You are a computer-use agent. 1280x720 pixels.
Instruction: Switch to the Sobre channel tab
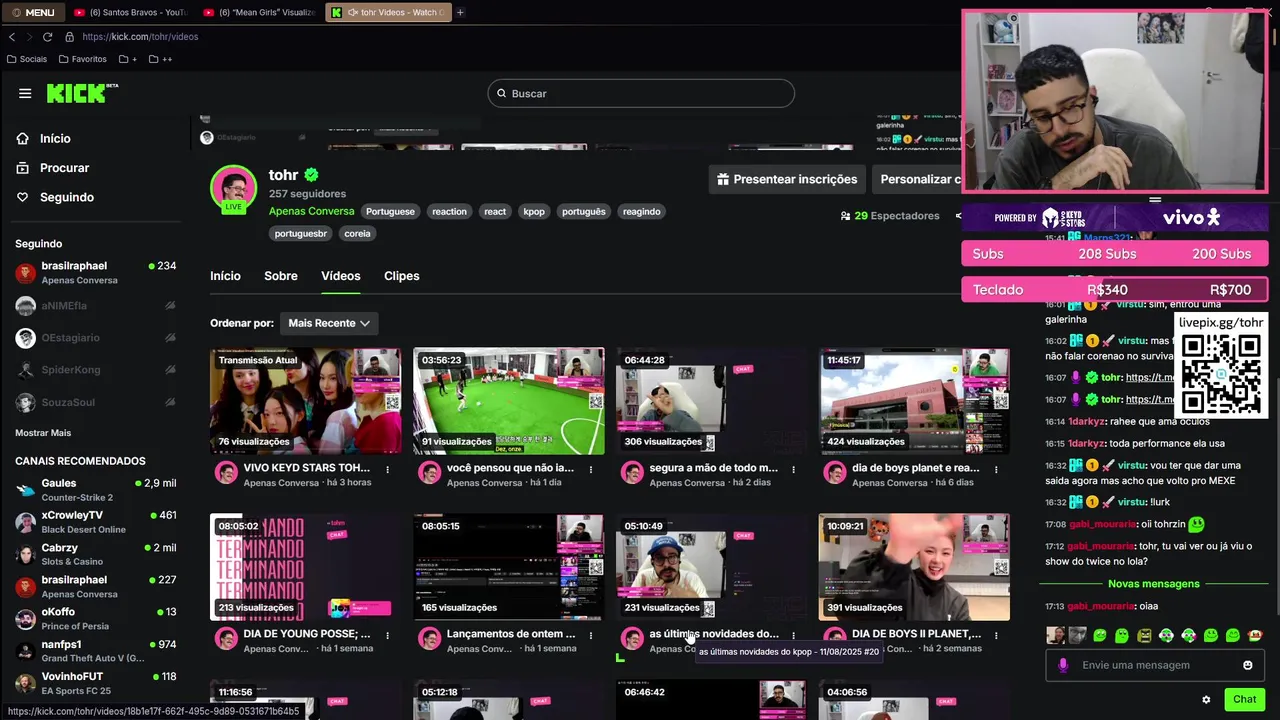pos(281,276)
